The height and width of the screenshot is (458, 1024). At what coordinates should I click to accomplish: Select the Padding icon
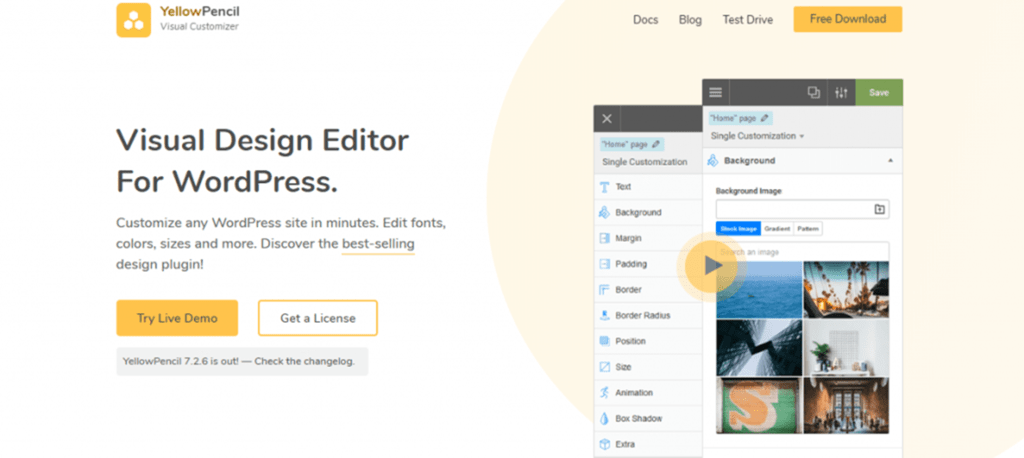coord(604,264)
